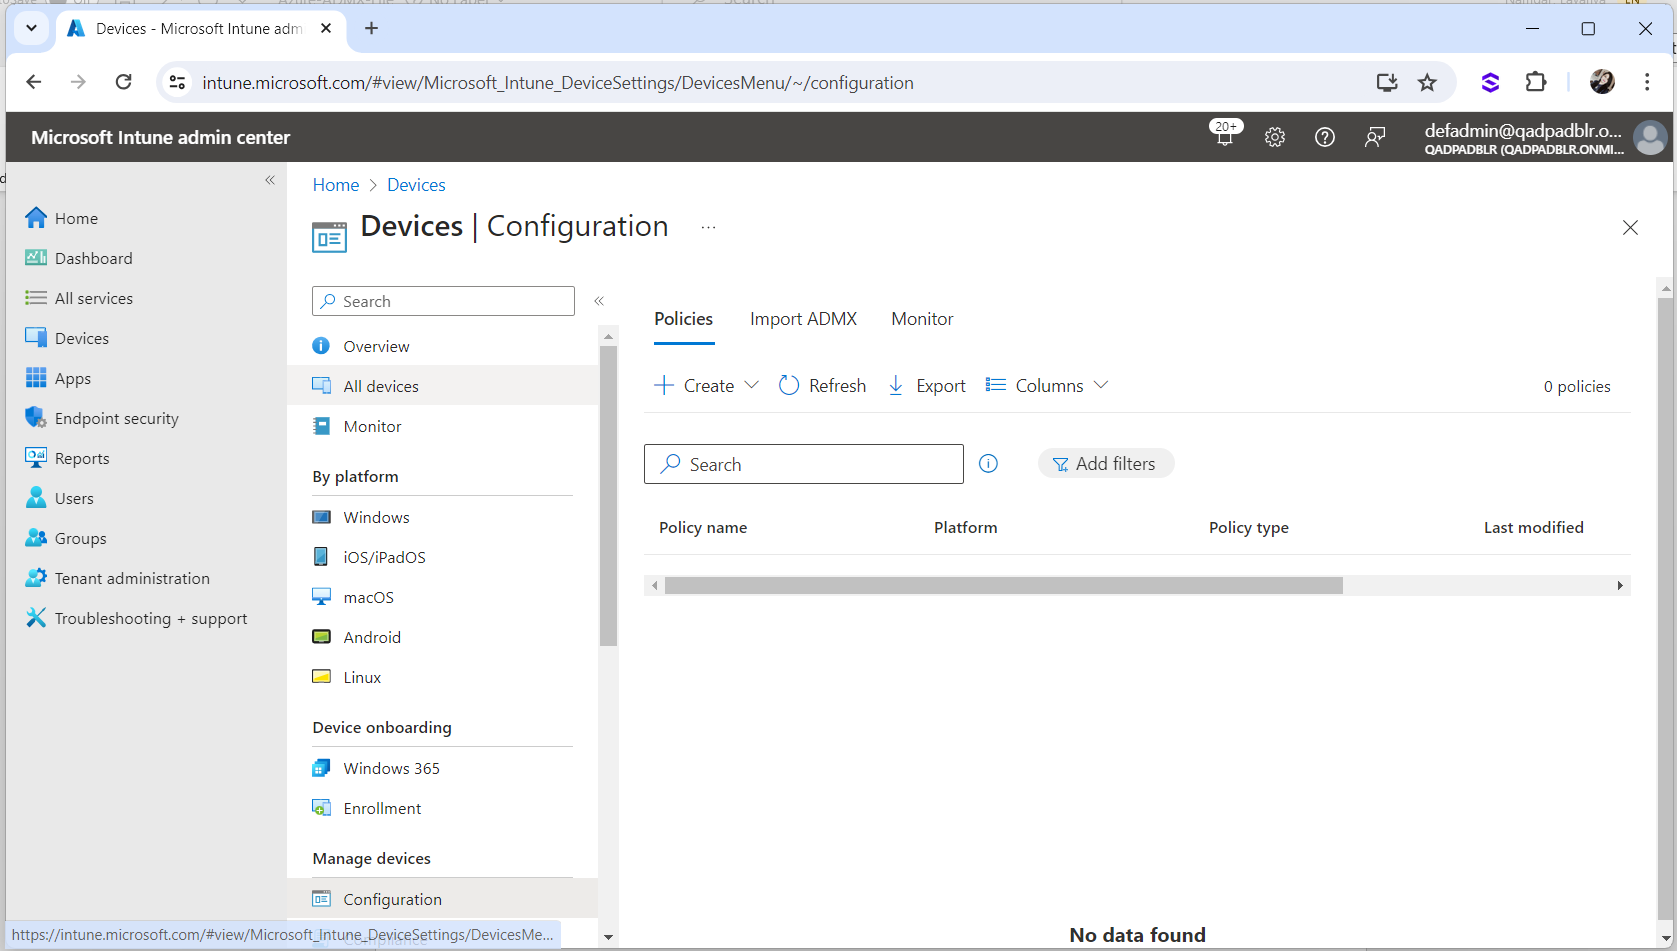Screen dimensions: 1677x951
Task: Click the right arrow of horizontal scrollbar
Action: pos(1620,585)
